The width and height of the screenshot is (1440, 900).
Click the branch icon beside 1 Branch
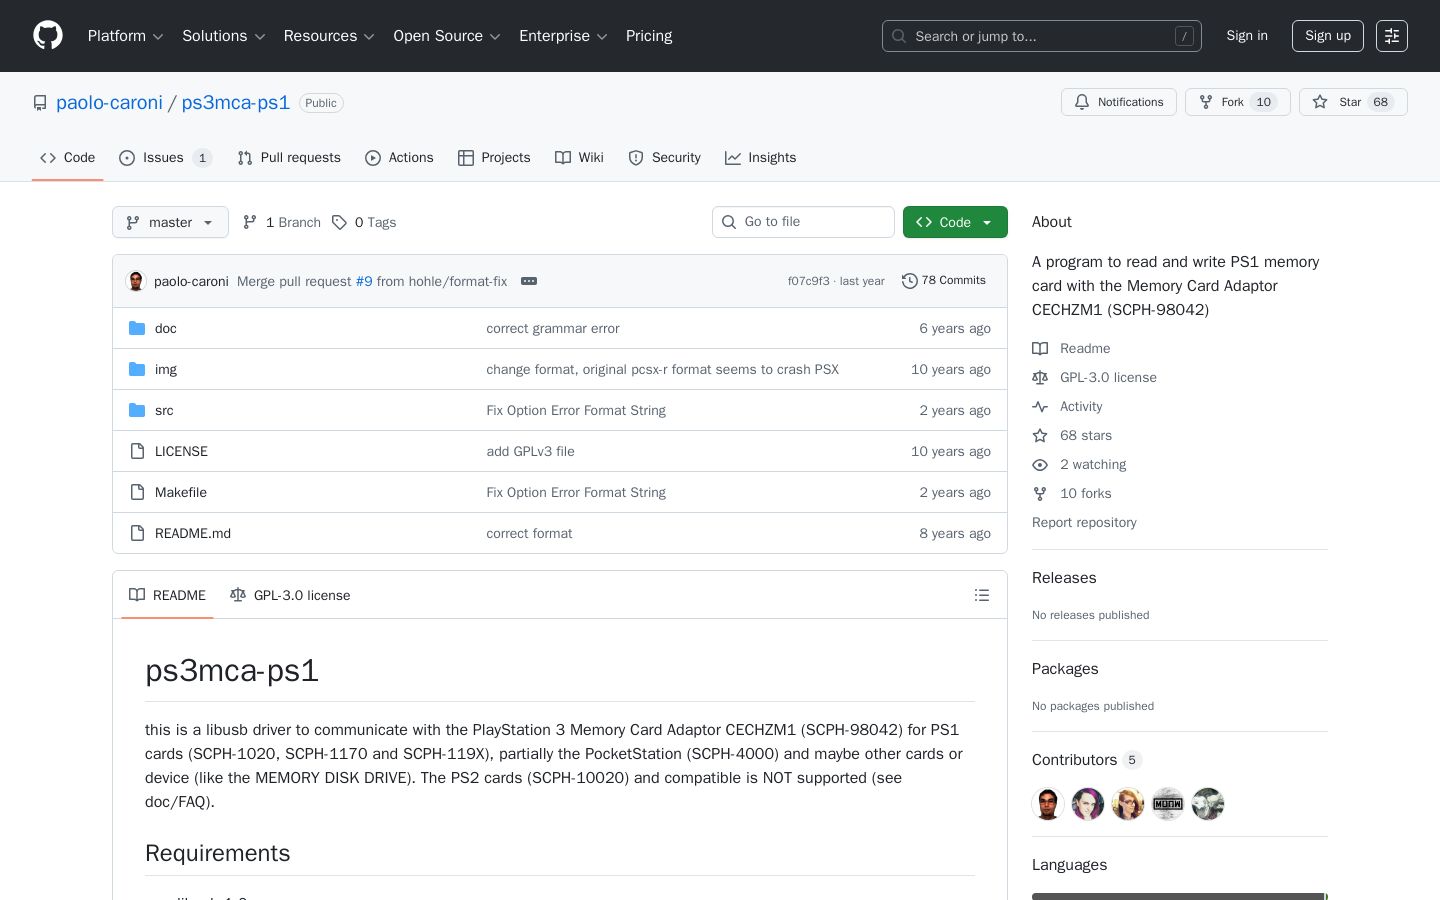(250, 222)
